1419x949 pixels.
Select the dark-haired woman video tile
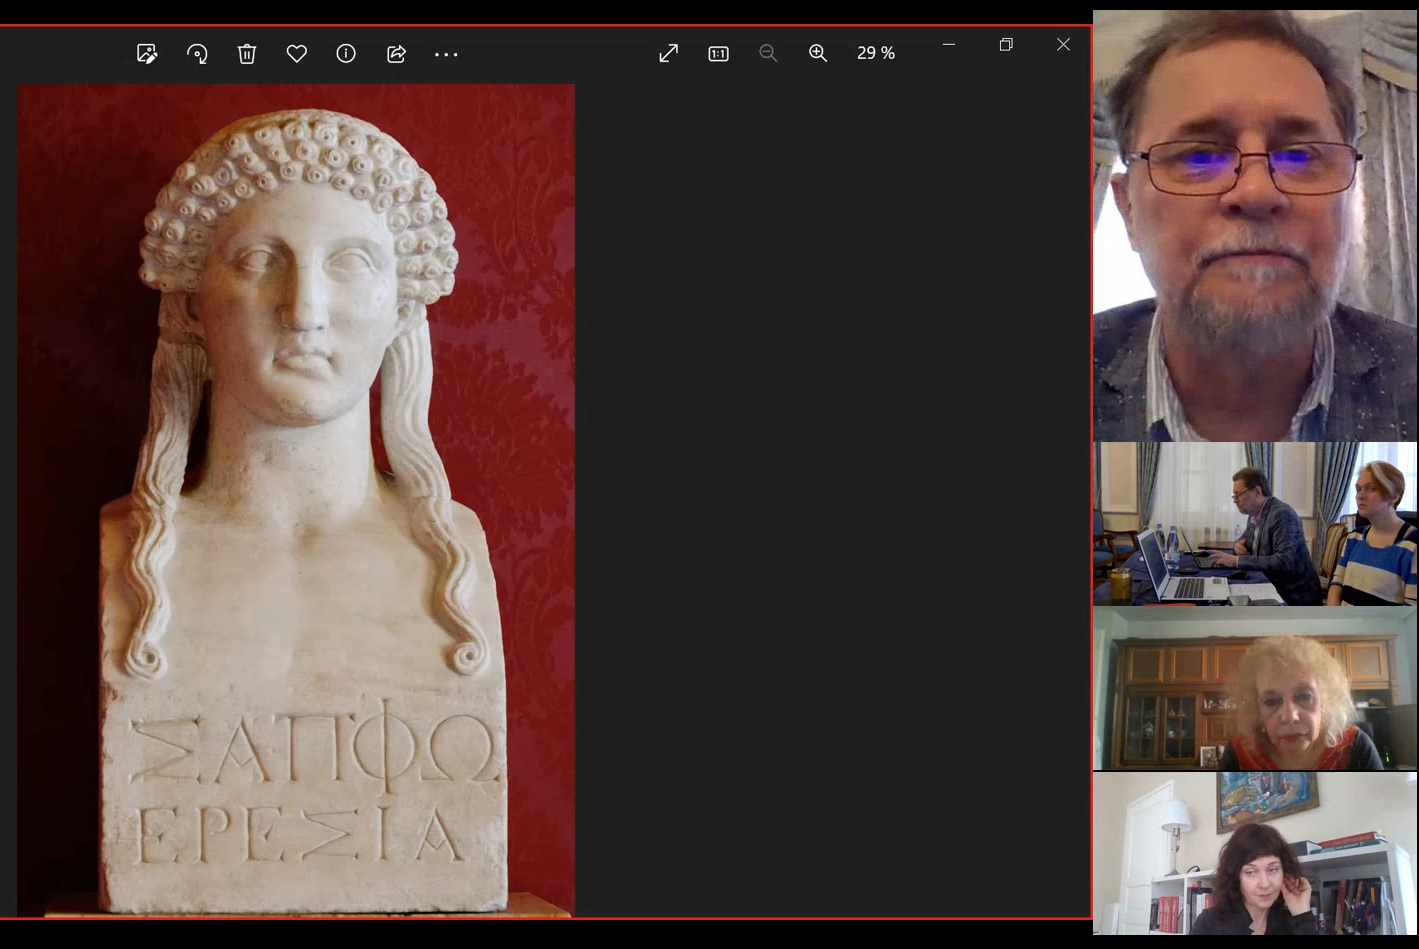[x=1255, y=853]
